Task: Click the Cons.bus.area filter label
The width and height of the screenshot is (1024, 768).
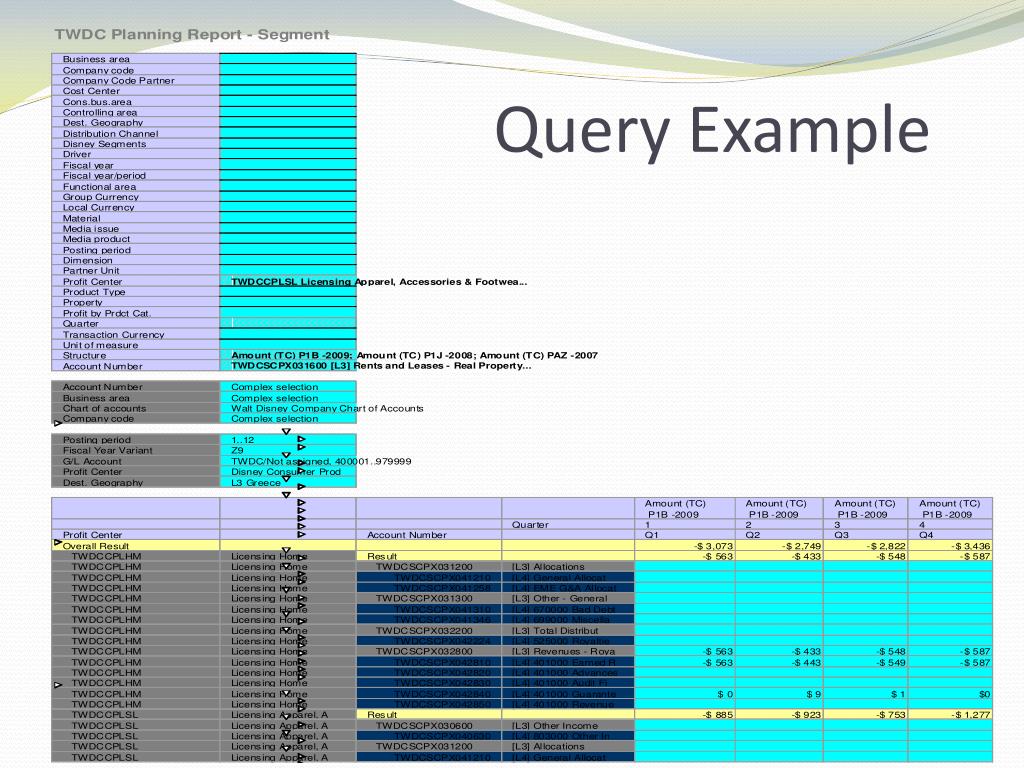Action: pyautogui.click(x=97, y=102)
